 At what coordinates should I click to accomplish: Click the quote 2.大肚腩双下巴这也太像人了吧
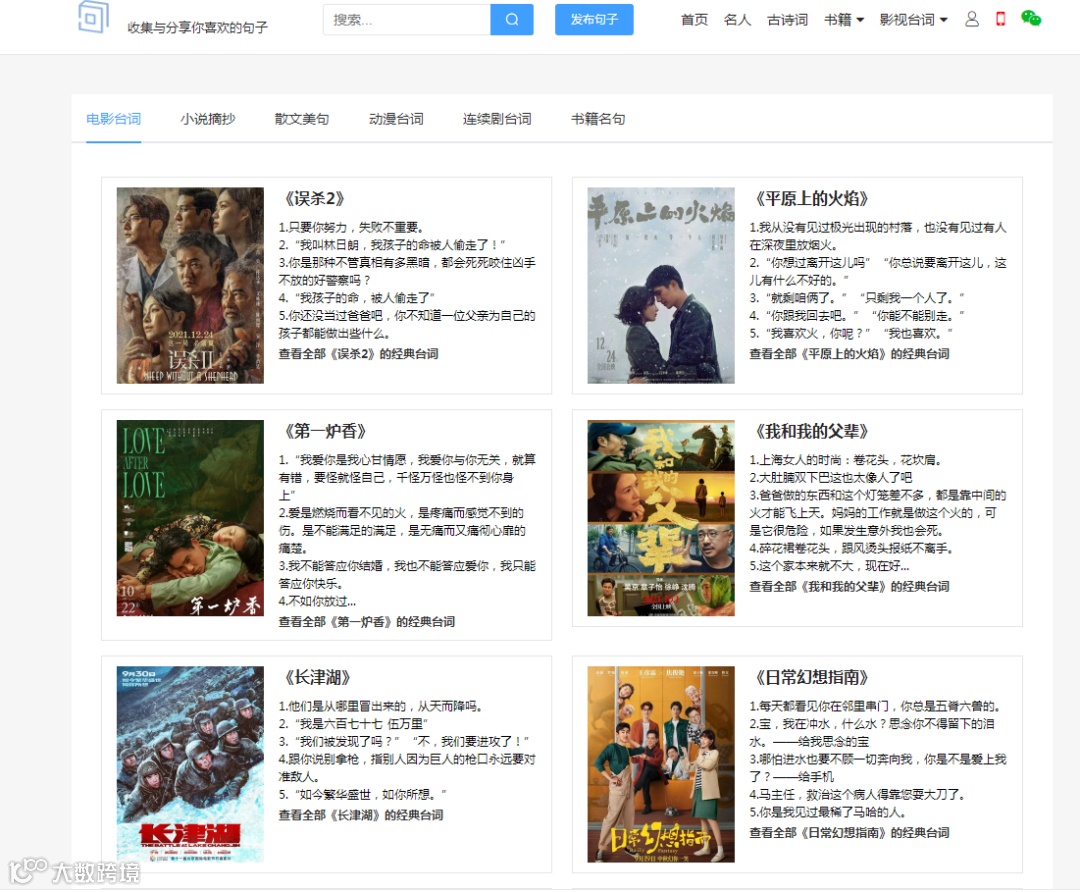(x=831, y=478)
